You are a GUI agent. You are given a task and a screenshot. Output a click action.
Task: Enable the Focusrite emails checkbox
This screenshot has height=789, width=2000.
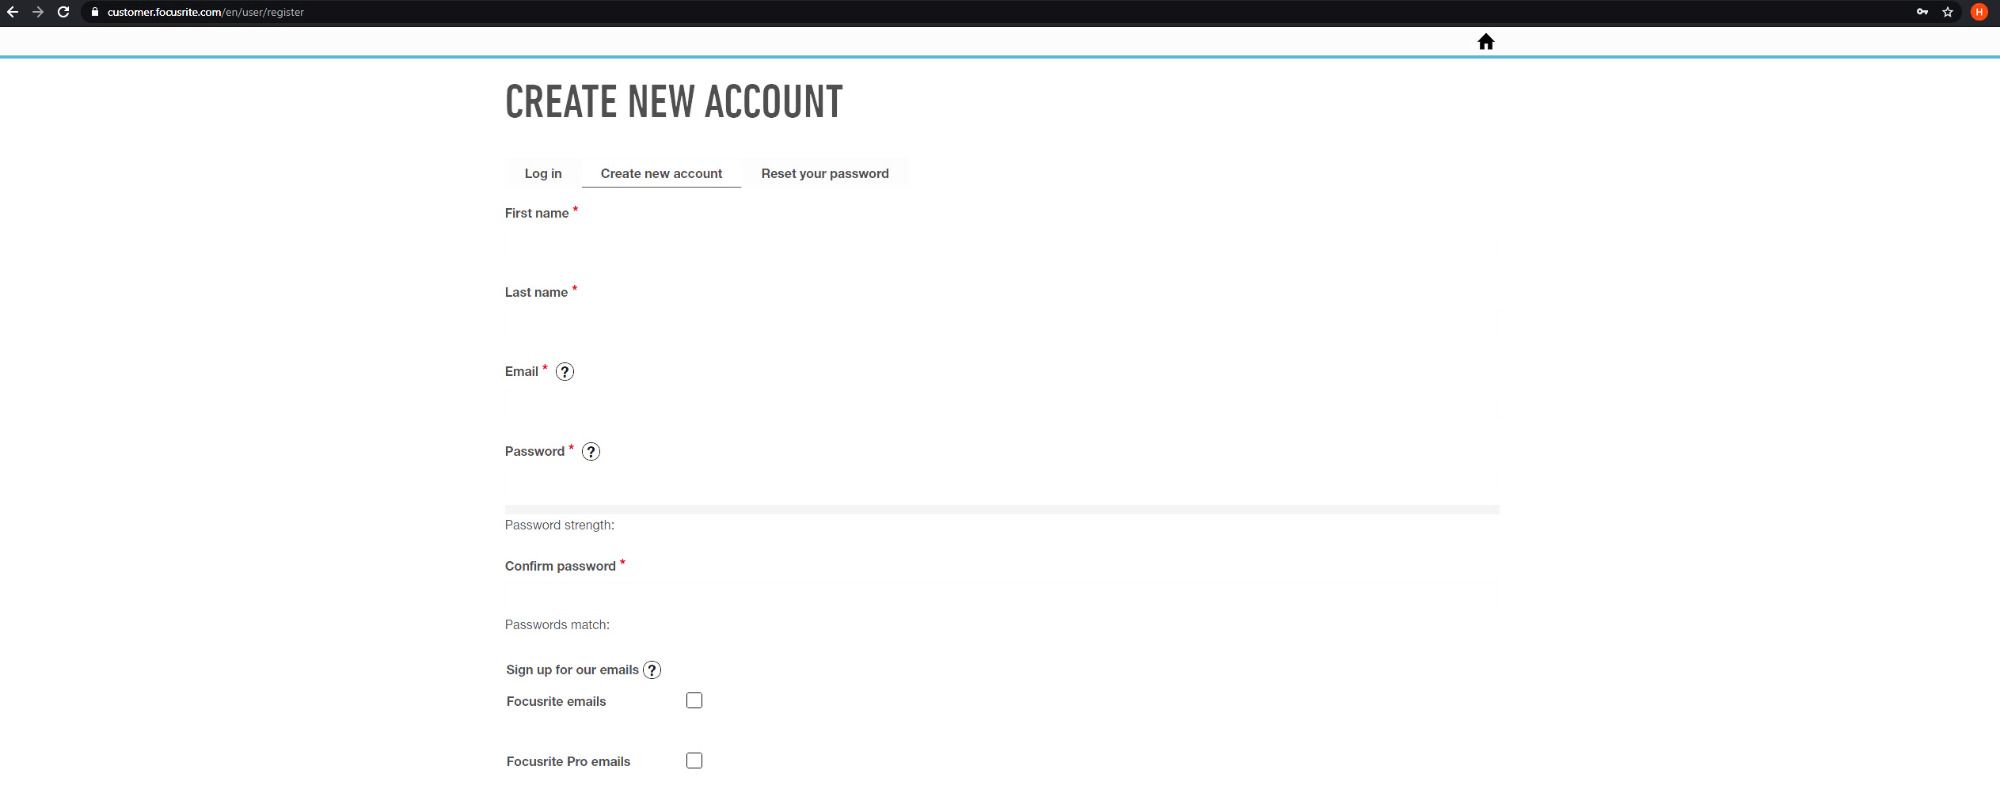click(694, 701)
